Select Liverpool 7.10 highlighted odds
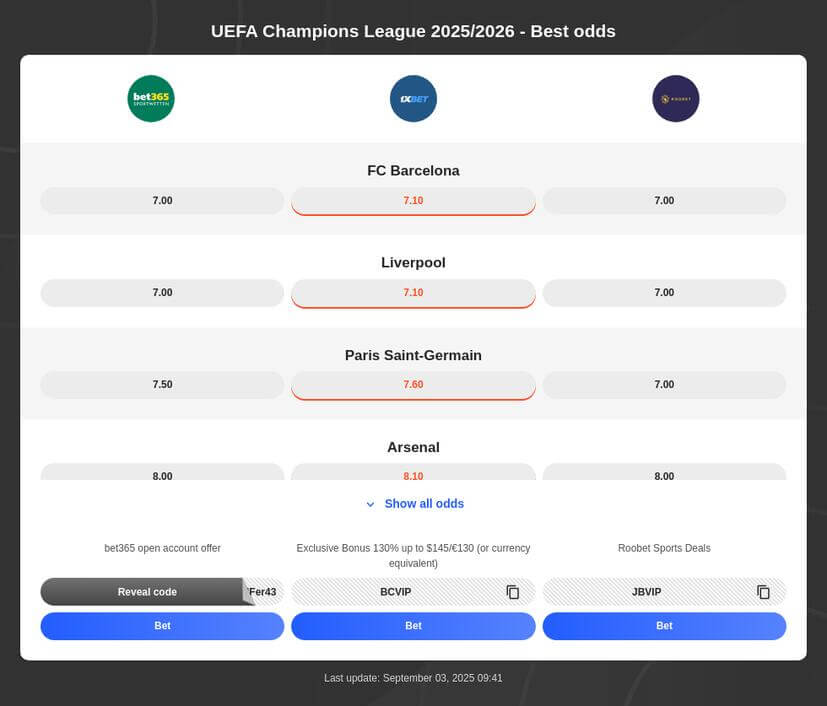 [413, 293]
